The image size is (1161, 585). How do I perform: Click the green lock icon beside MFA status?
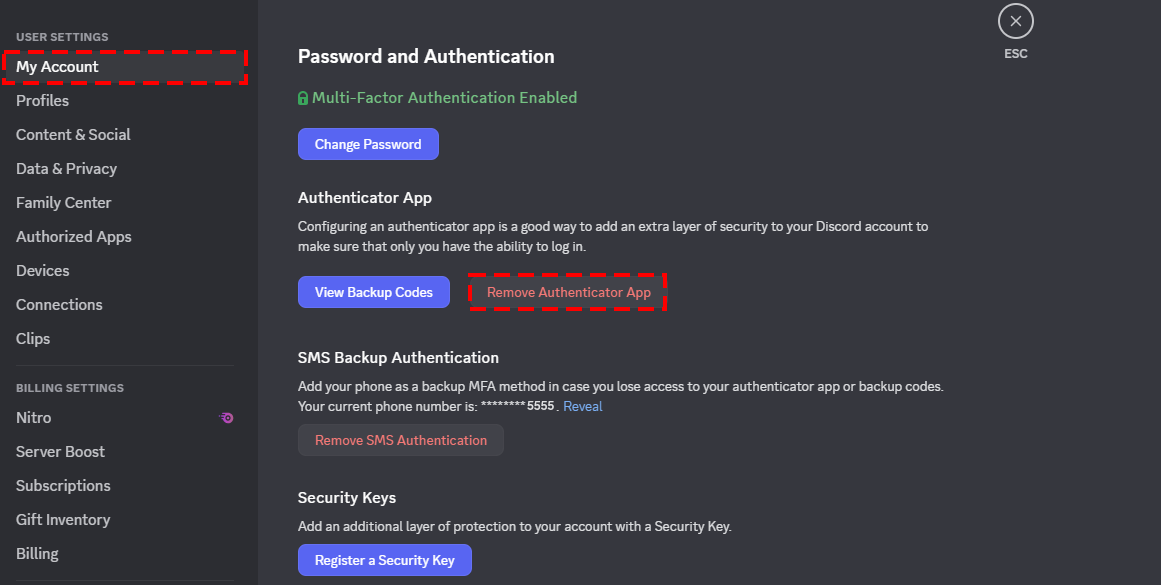pos(303,98)
